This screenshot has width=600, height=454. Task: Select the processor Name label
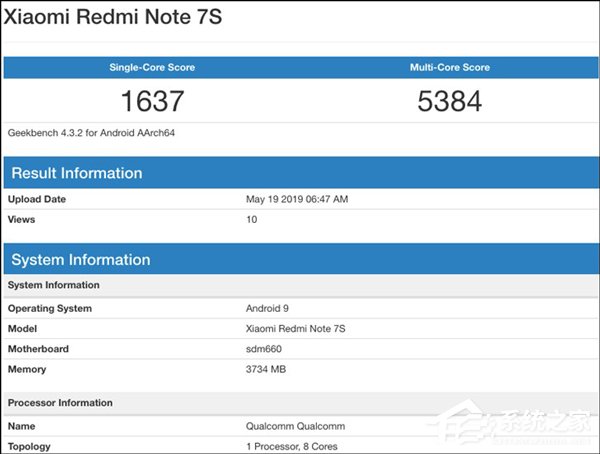tap(21, 426)
